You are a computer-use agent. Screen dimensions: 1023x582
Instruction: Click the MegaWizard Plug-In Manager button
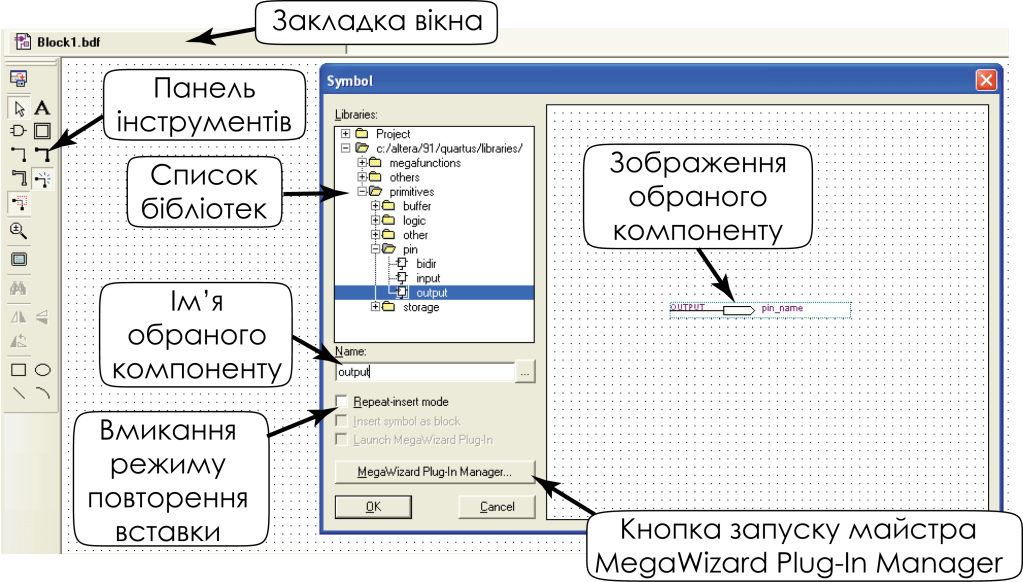(435, 470)
